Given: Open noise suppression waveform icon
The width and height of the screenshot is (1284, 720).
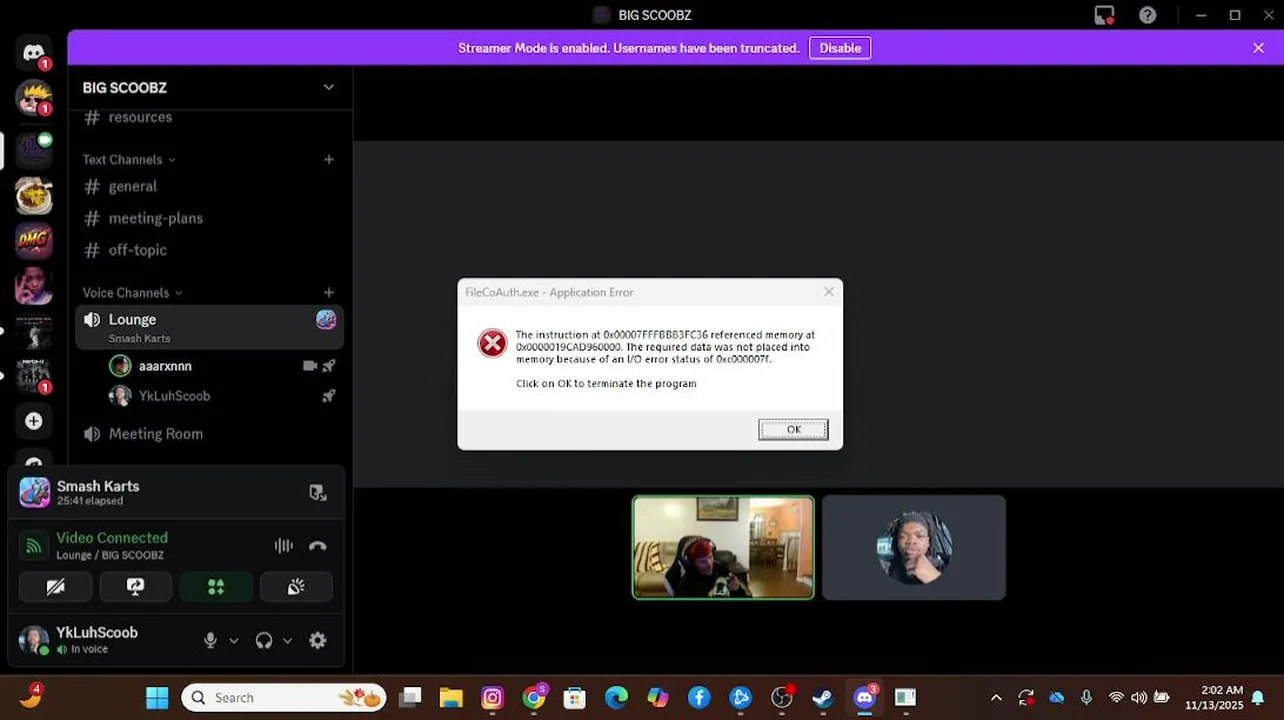Looking at the screenshot, I should pos(284,546).
